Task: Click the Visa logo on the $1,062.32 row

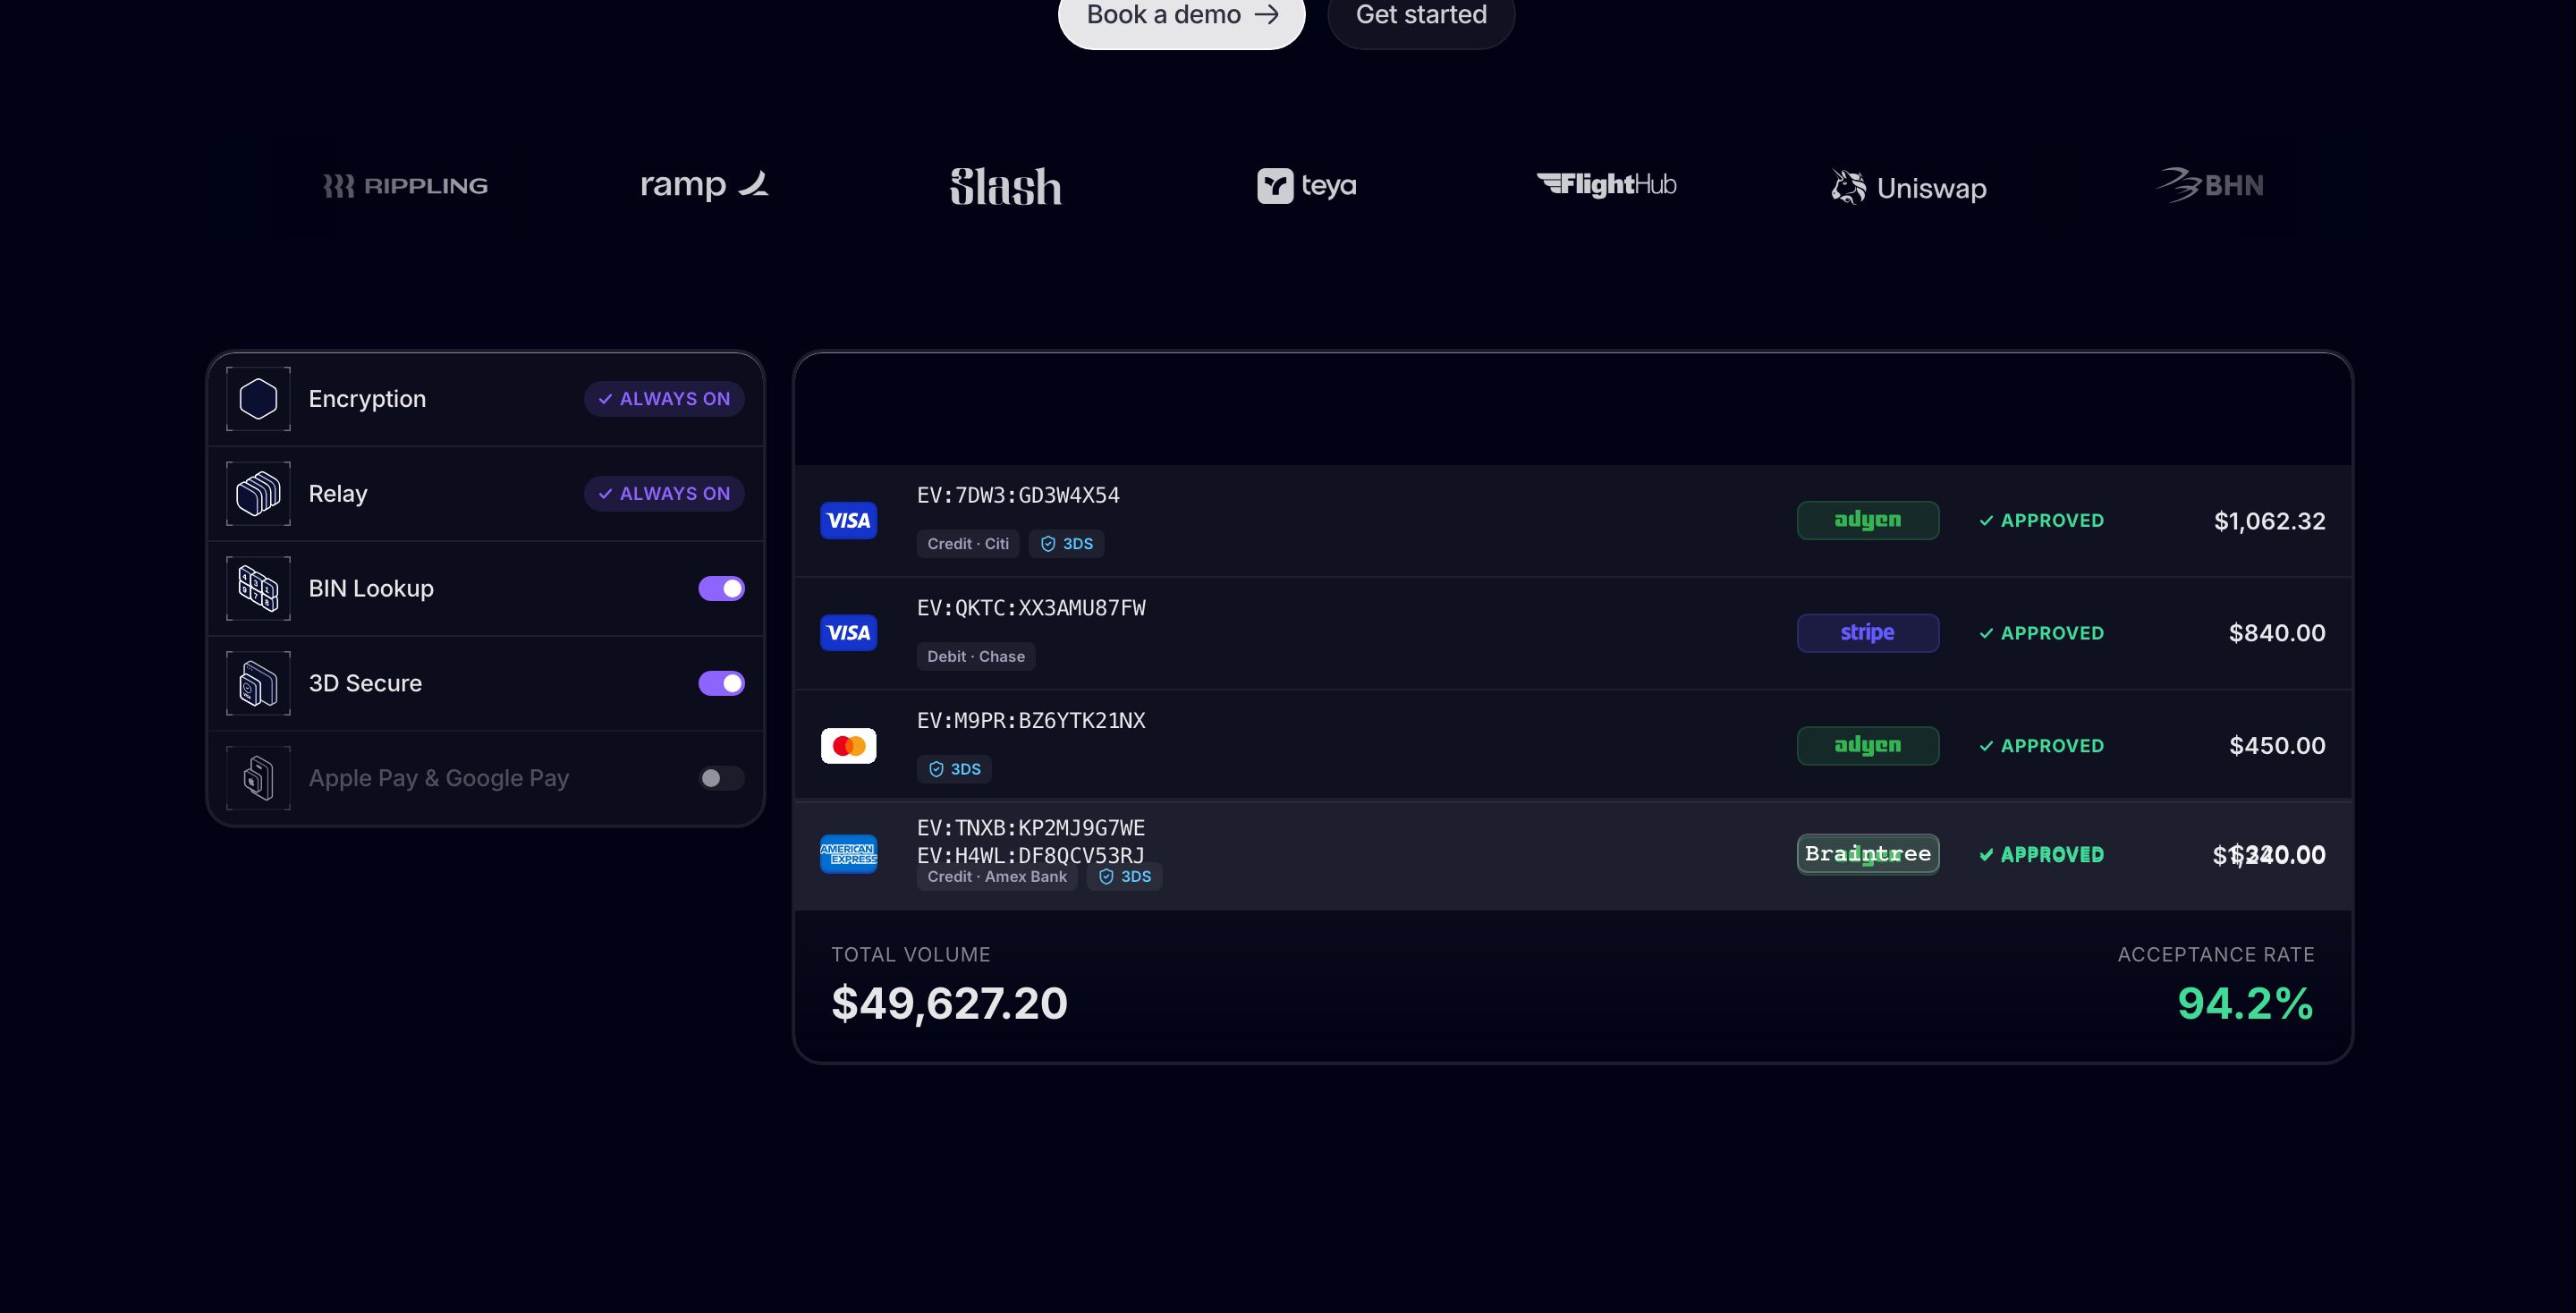Action: click(x=849, y=520)
